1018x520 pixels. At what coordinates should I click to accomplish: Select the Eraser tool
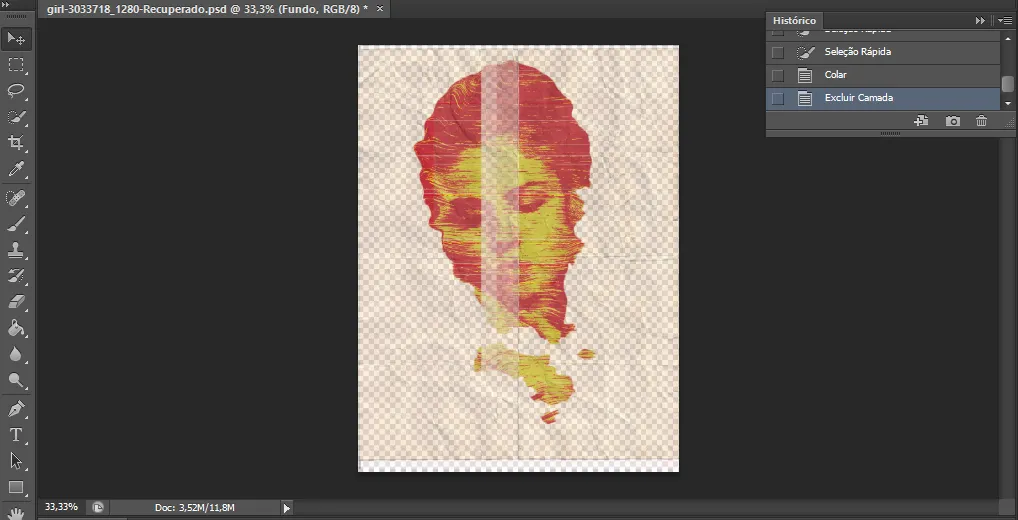coord(16,302)
